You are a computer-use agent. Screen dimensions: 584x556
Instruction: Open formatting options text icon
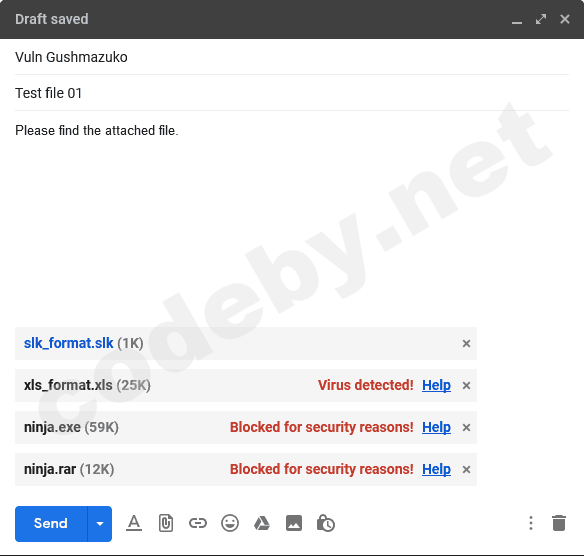(x=134, y=523)
